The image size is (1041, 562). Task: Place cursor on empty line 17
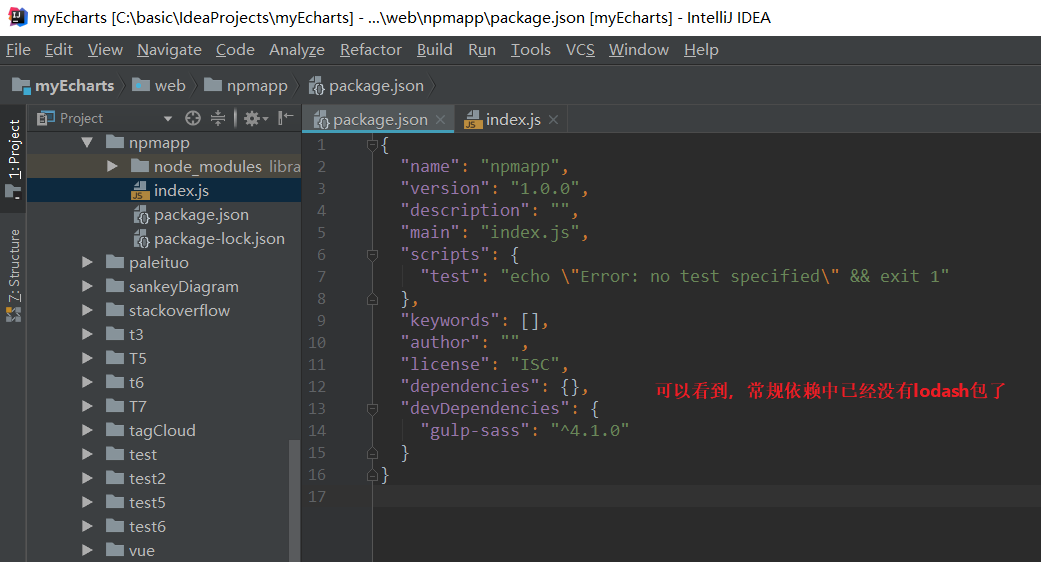(x=706, y=496)
